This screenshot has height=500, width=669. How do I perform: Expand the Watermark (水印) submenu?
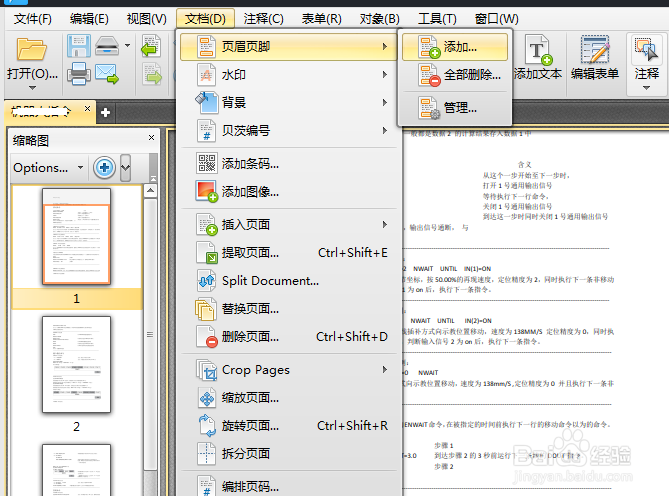coord(289,75)
